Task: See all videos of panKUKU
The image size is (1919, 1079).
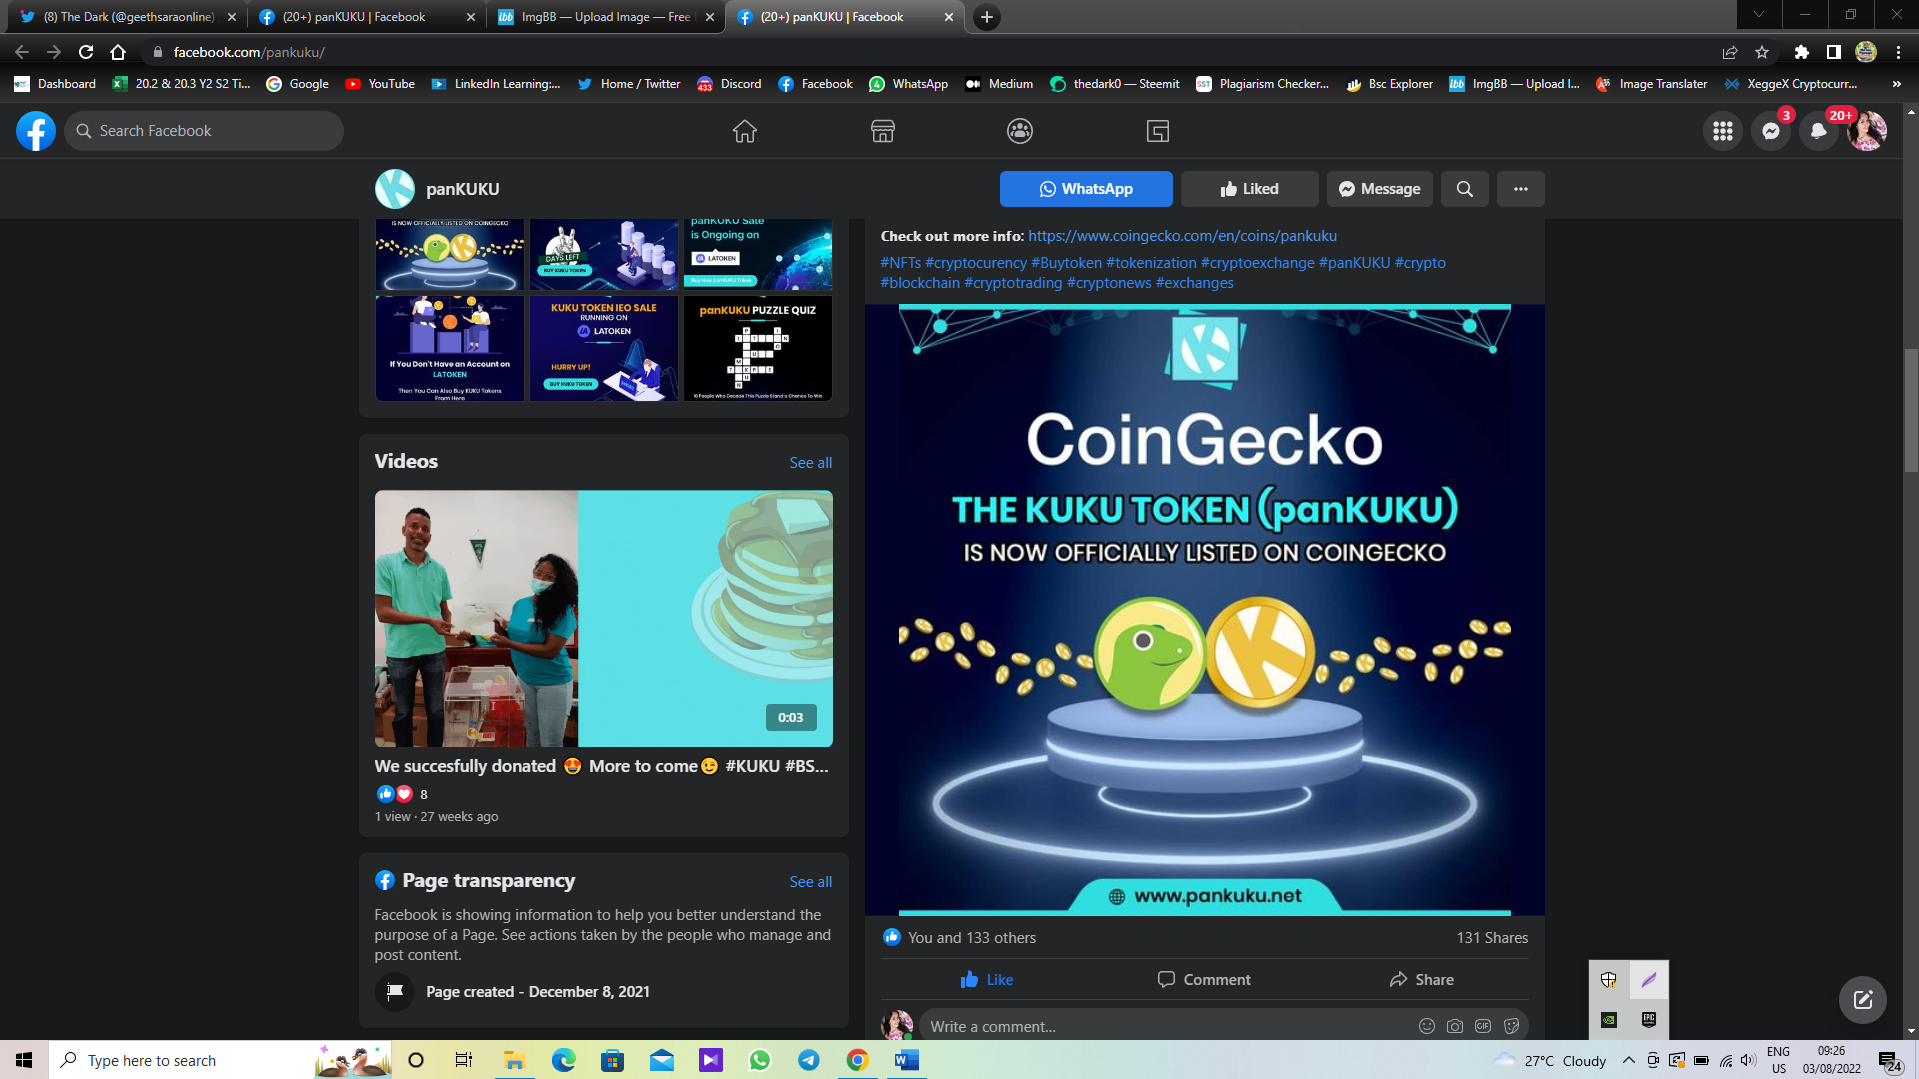Action: click(810, 463)
